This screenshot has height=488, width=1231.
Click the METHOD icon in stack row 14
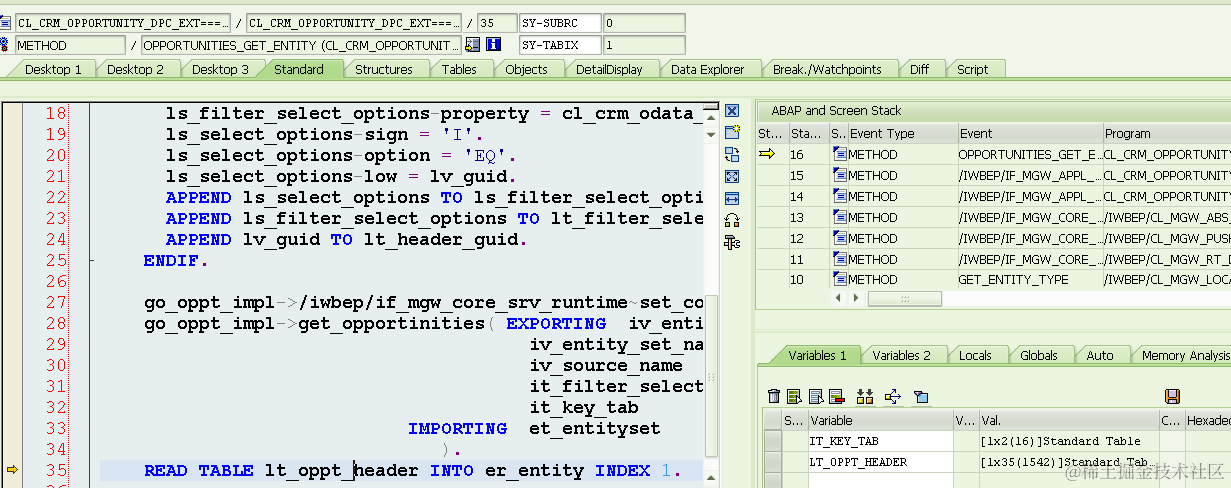click(x=840, y=196)
